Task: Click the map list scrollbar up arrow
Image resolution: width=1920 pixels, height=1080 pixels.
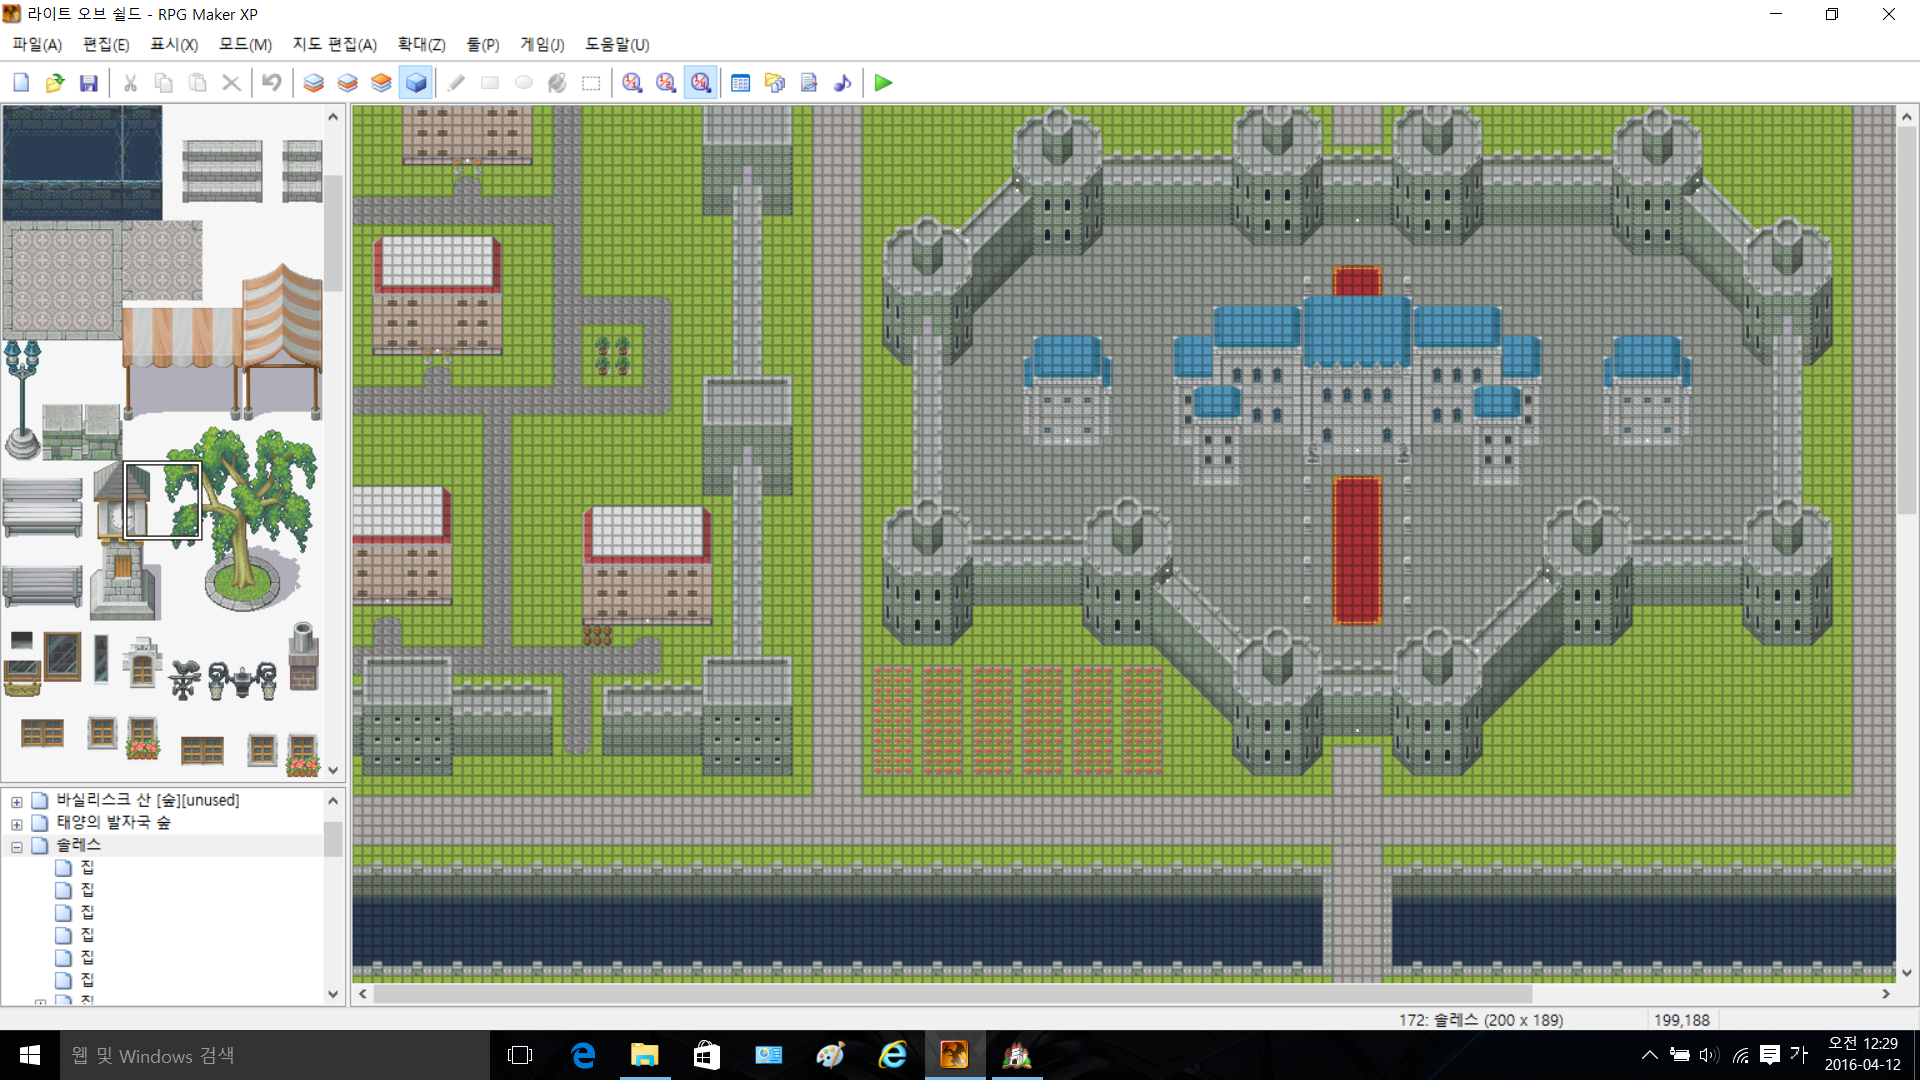Action: click(333, 801)
